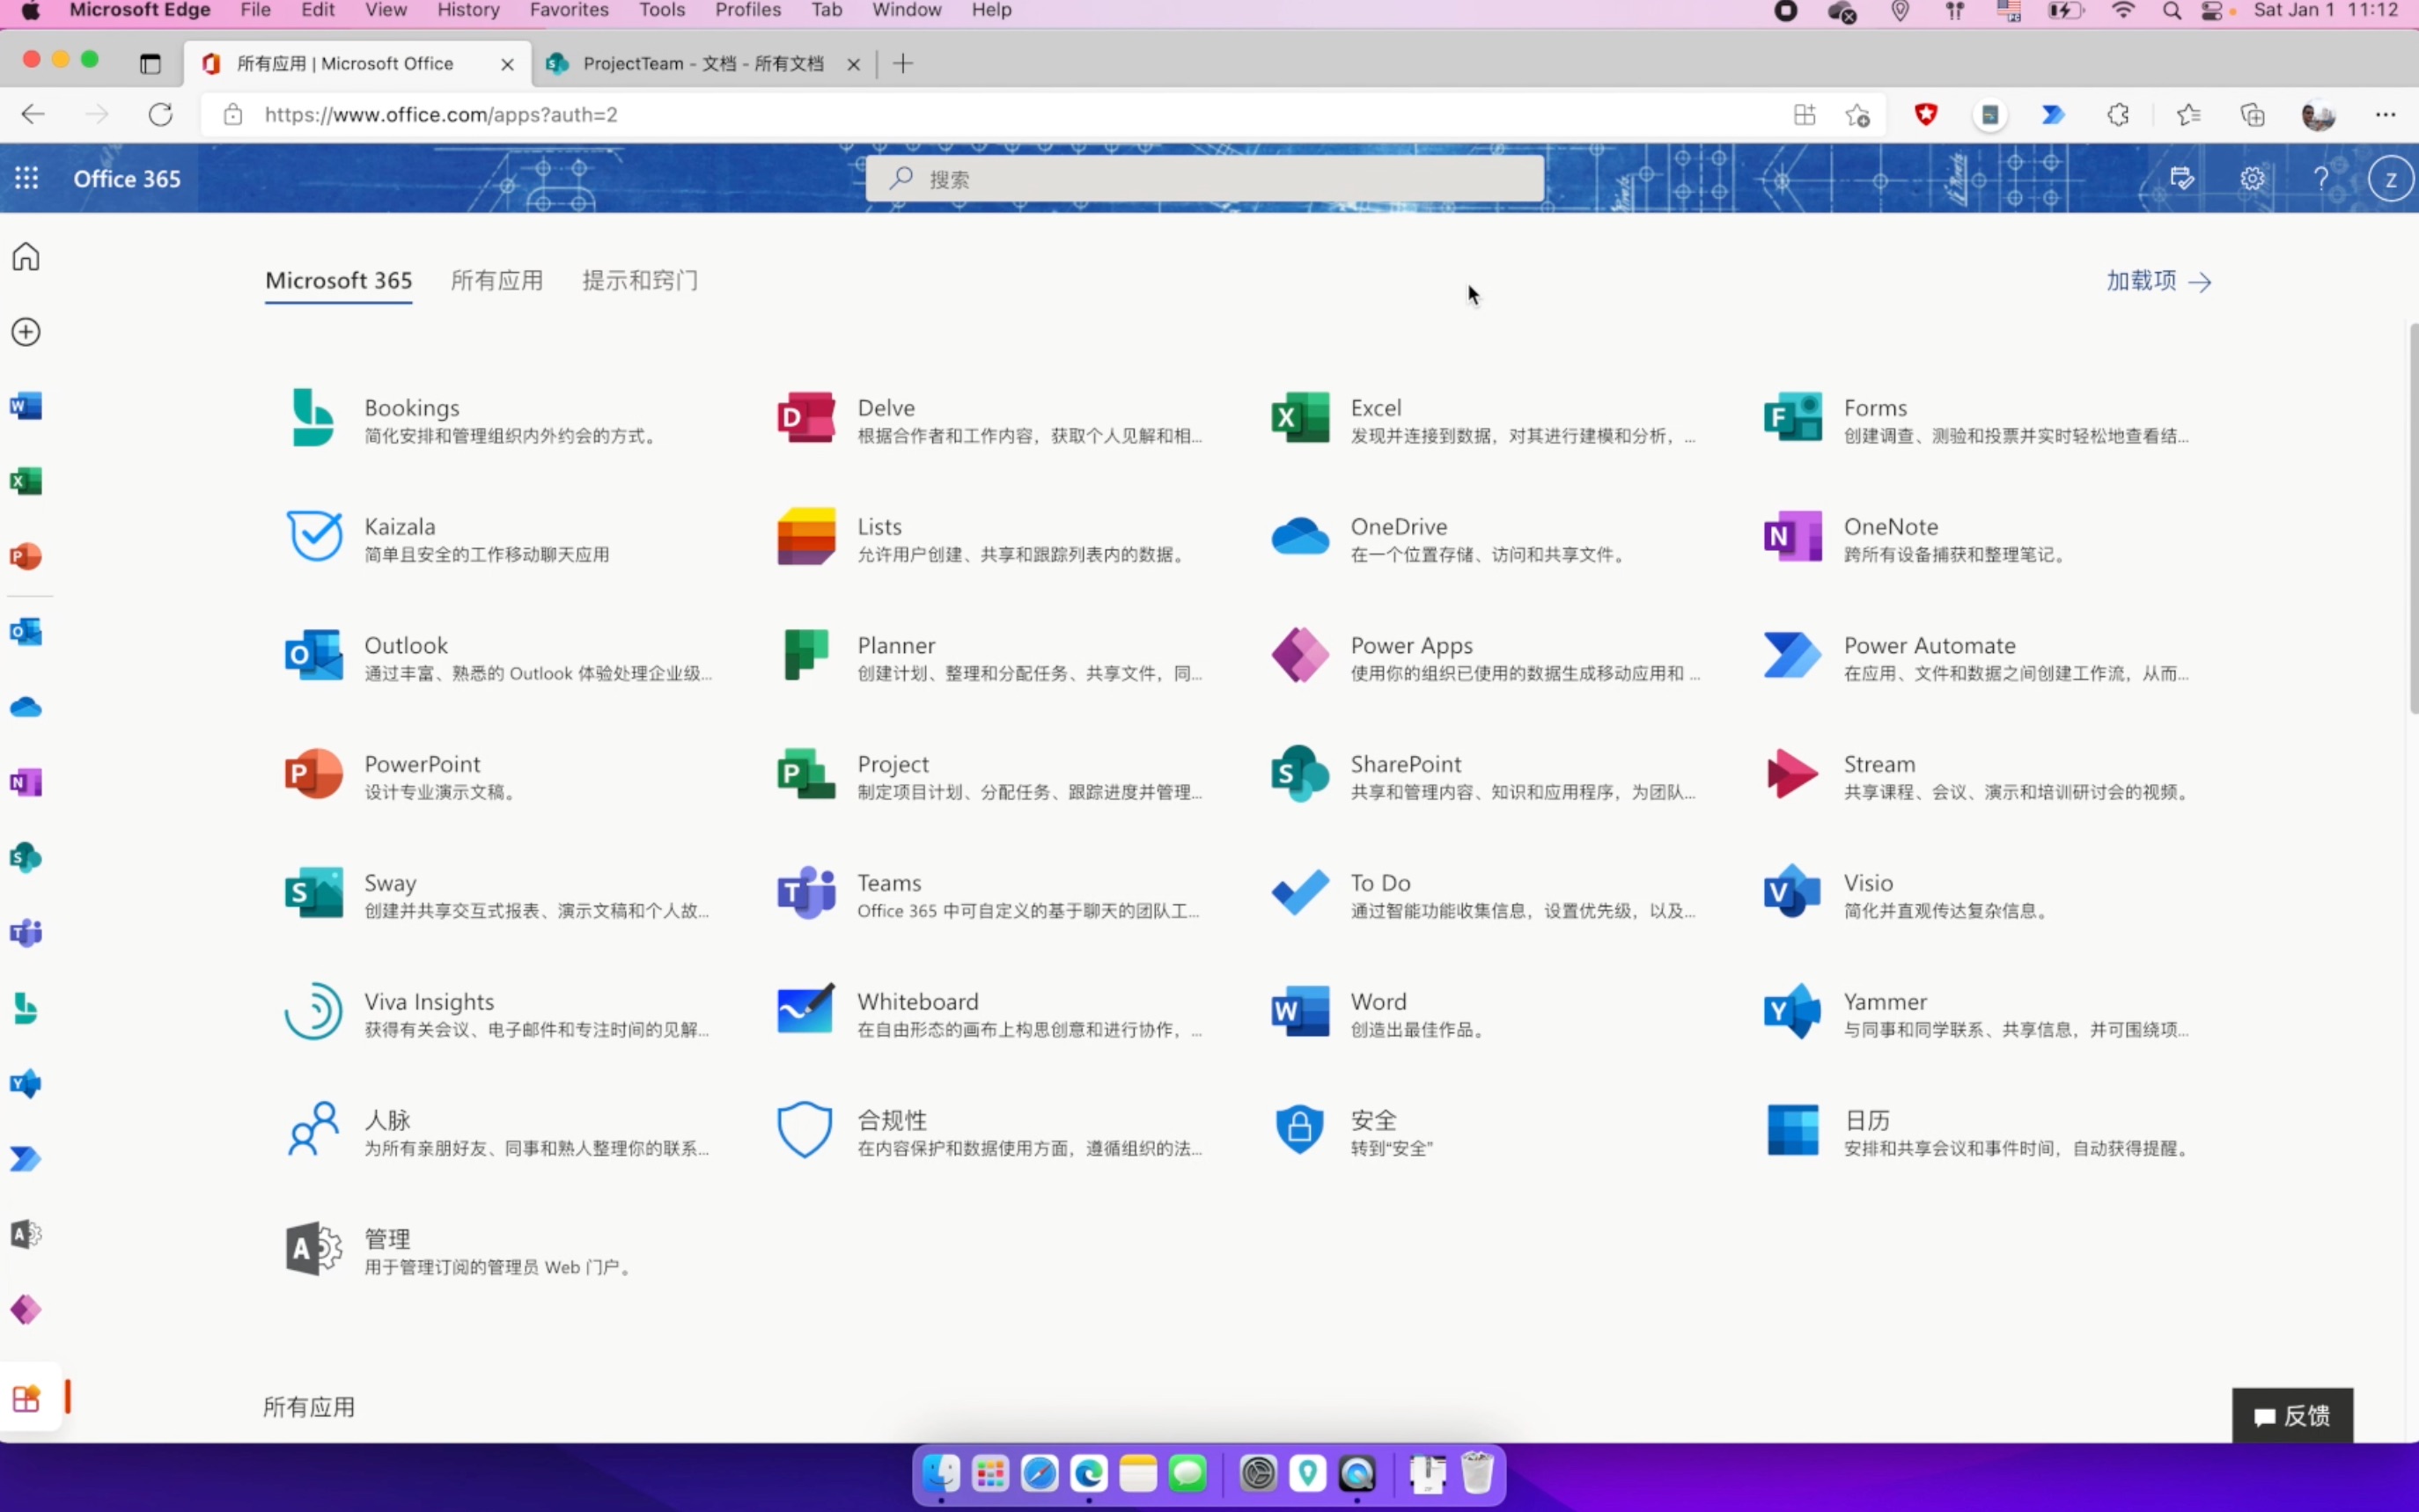Open the Profiles menu in the menu bar
The width and height of the screenshot is (2419, 1512).
pos(748,10)
